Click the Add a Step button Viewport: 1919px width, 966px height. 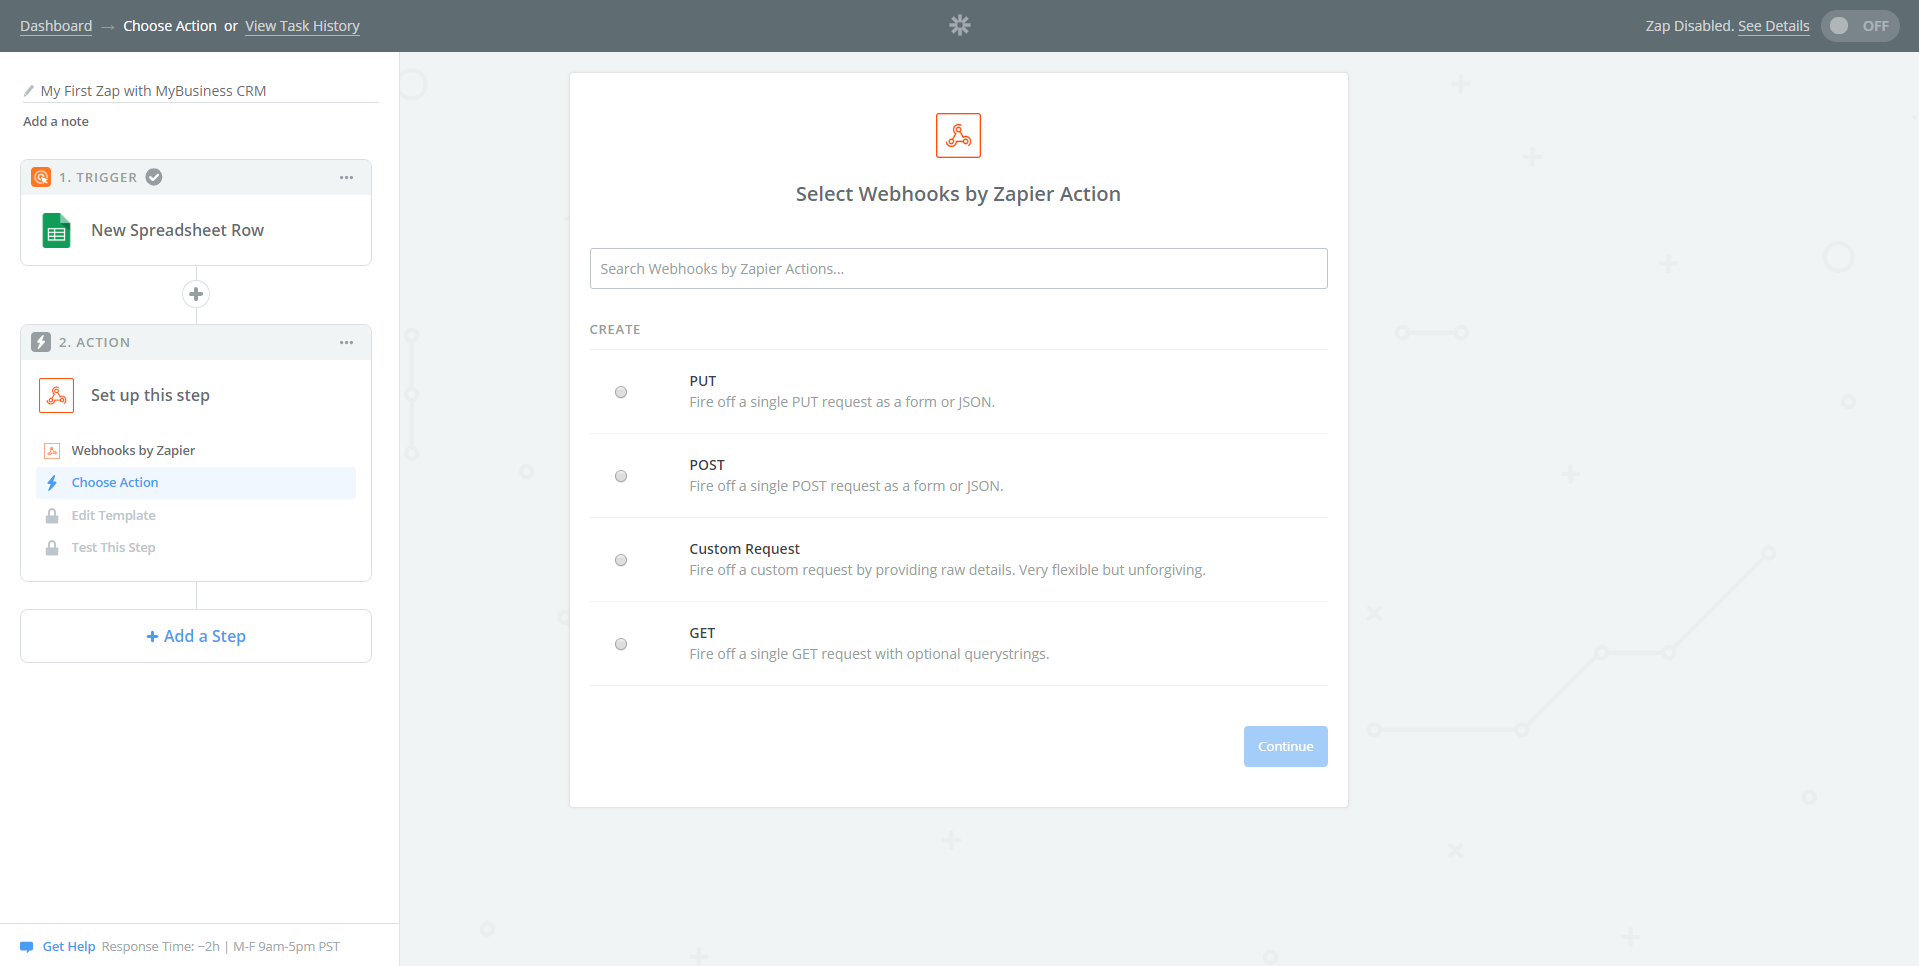pyautogui.click(x=196, y=636)
